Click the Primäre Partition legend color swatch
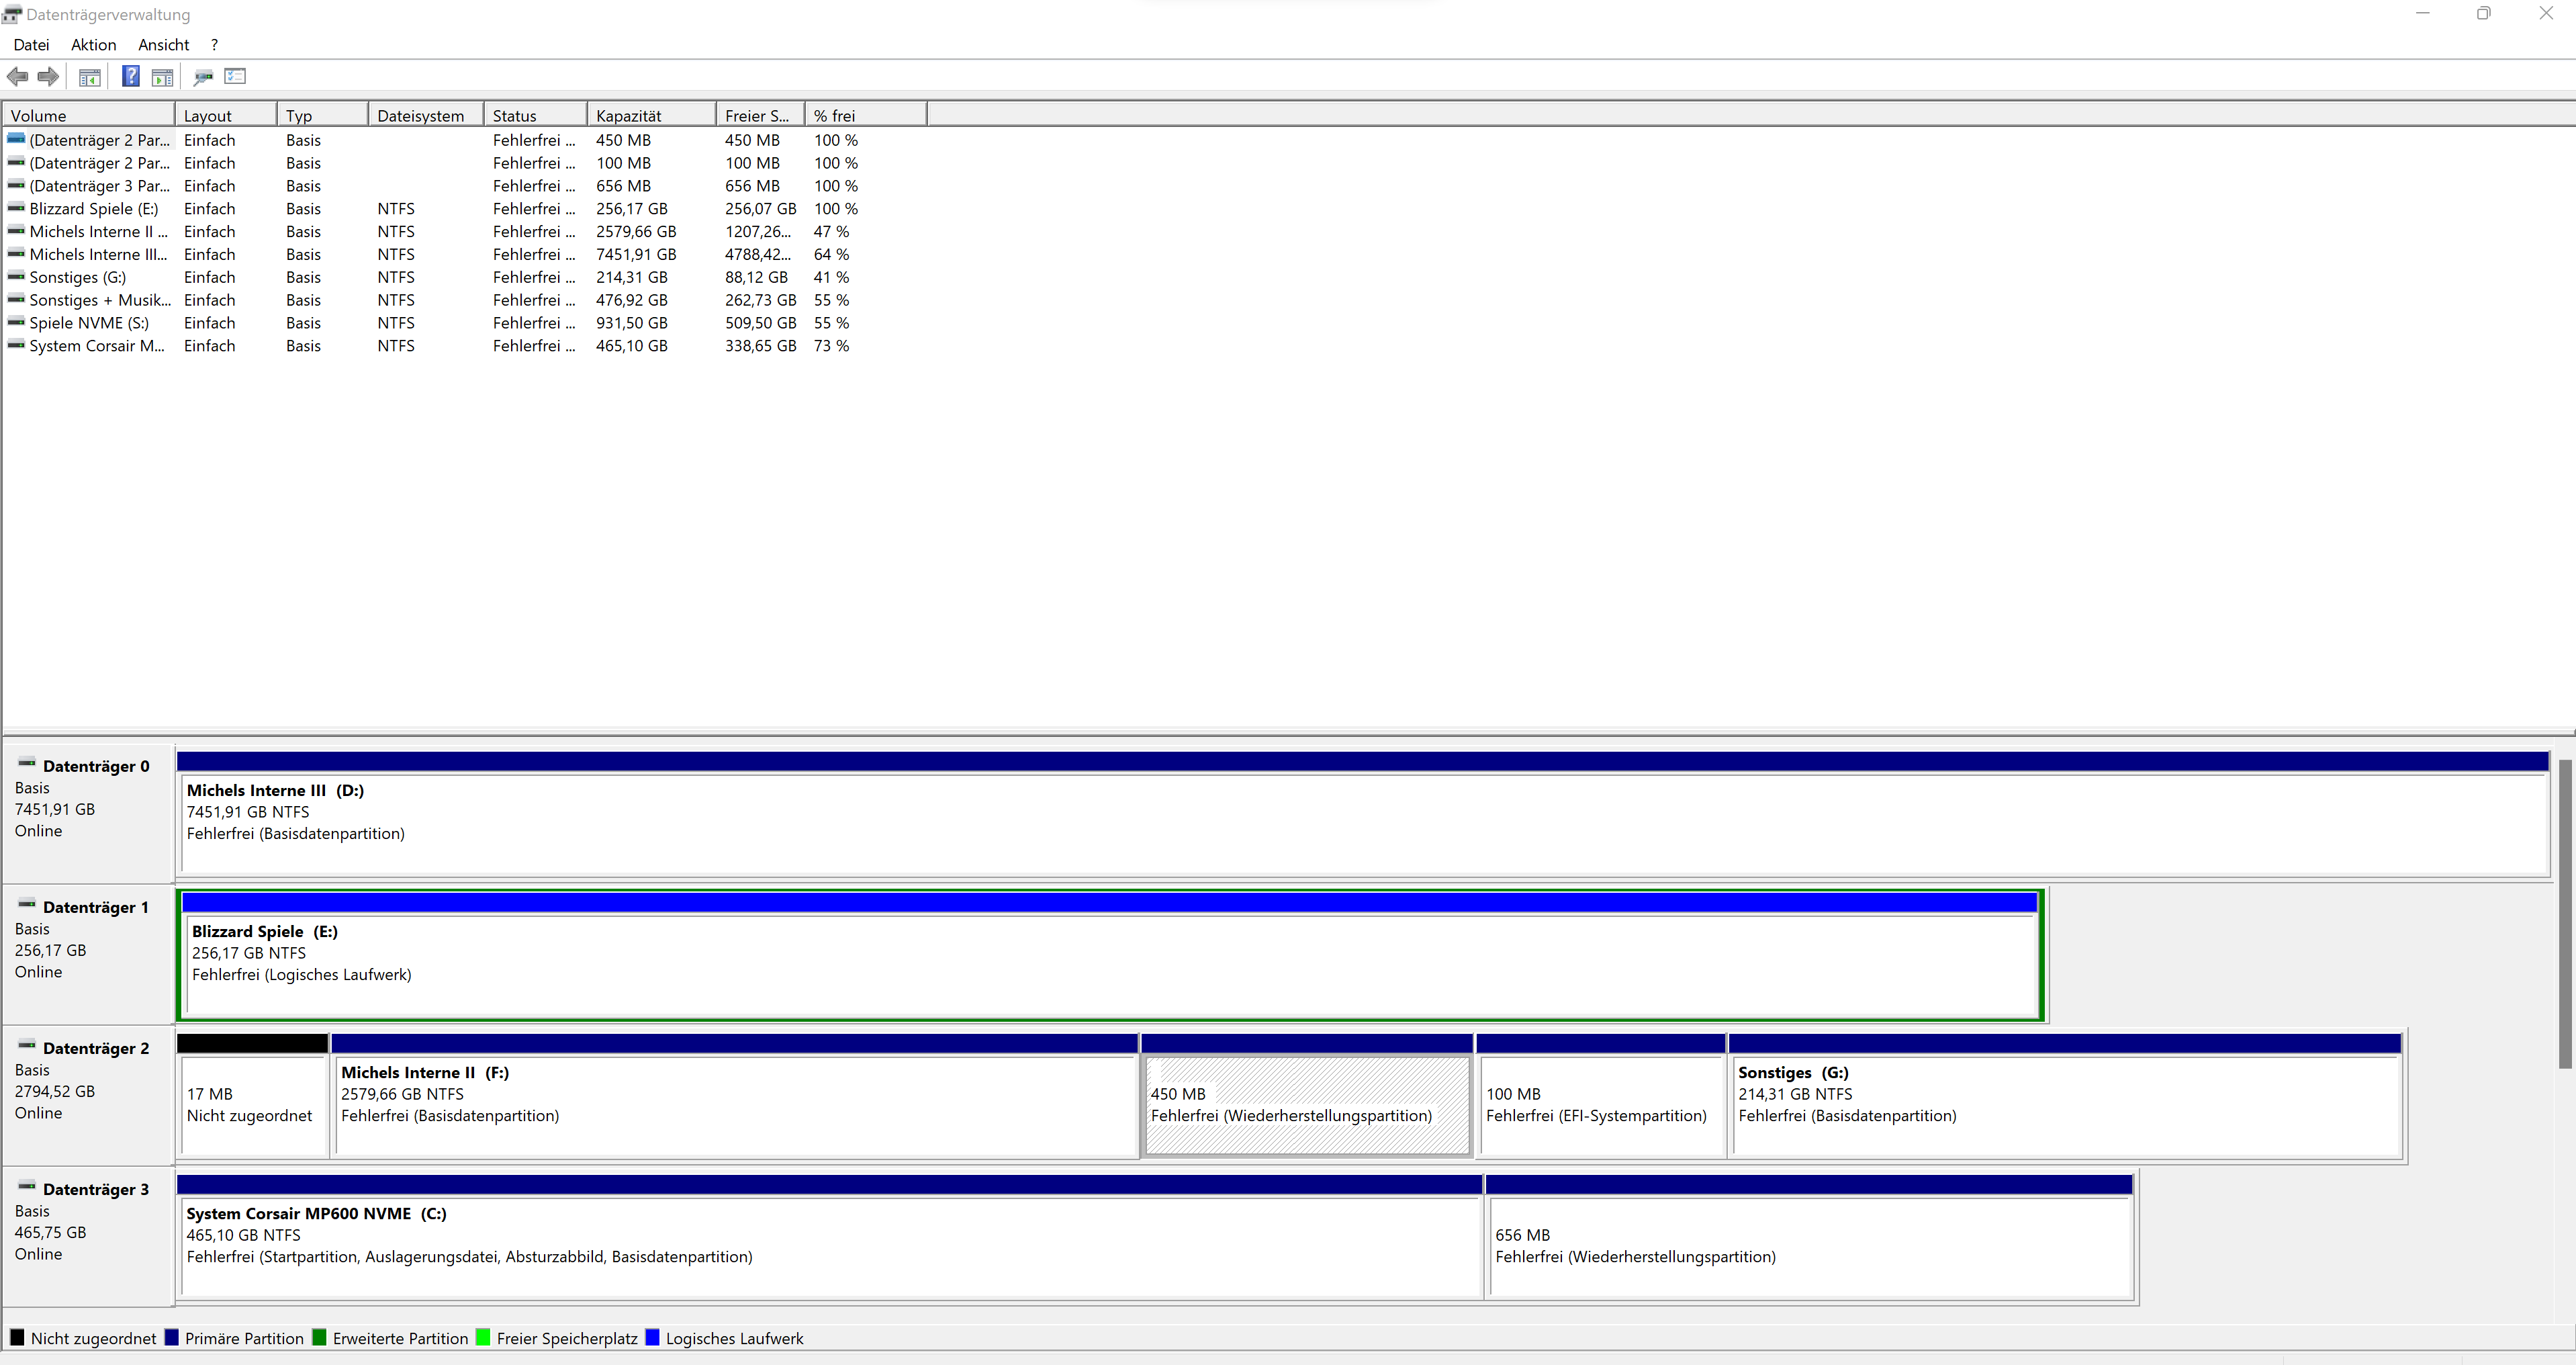 [172, 1338]
